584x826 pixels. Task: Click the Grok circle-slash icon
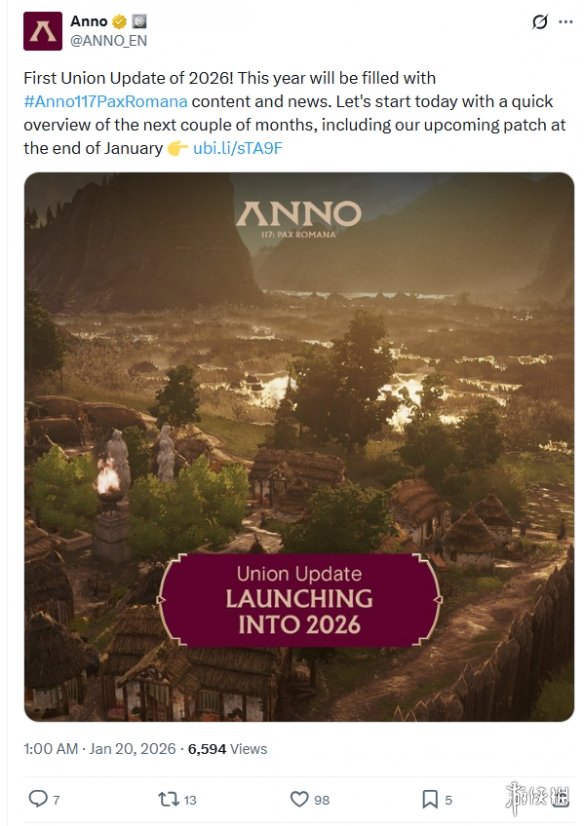click(540, 22)
